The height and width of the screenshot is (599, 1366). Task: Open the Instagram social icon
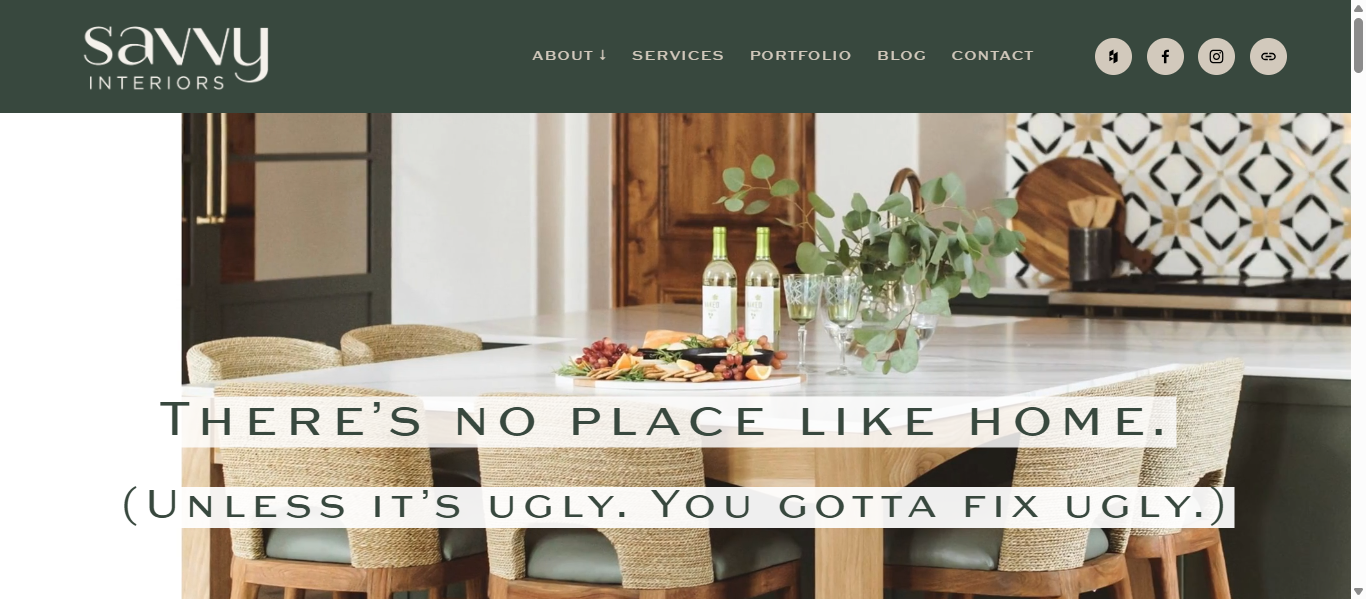(1216, 56)
